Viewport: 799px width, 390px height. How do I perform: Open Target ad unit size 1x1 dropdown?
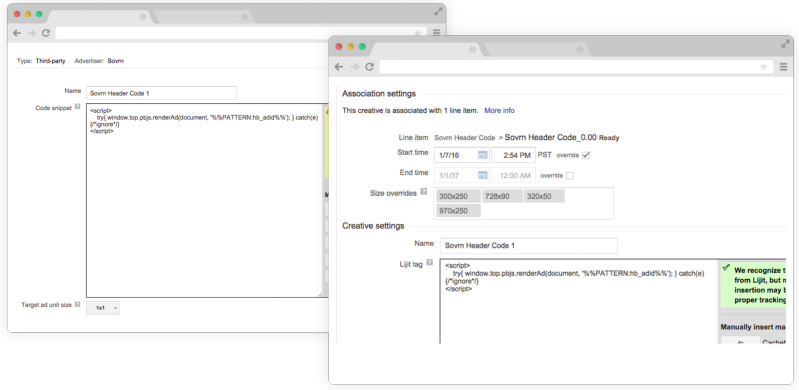[103, 308]
